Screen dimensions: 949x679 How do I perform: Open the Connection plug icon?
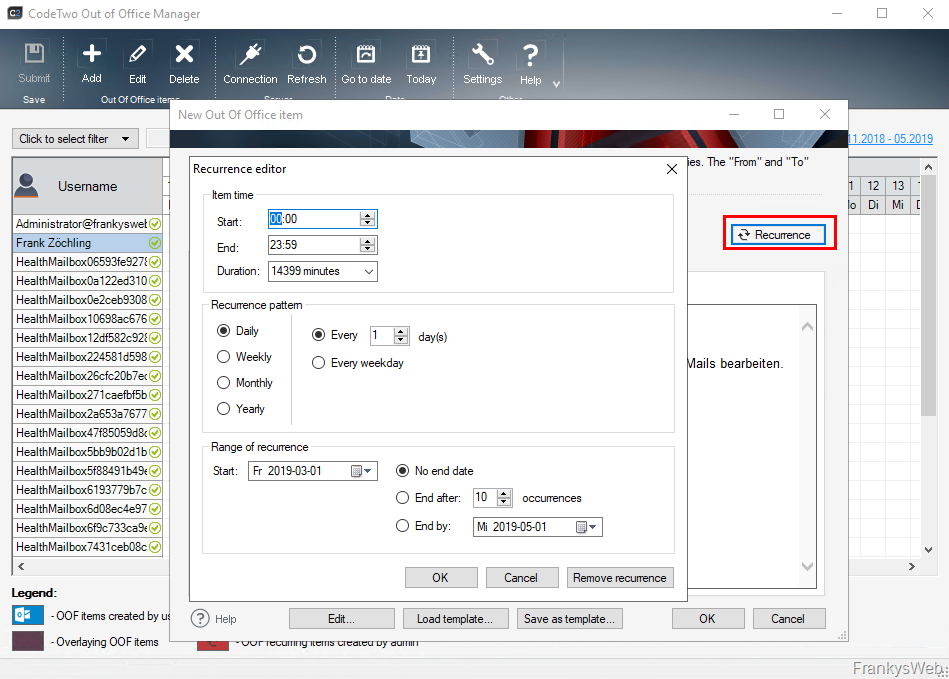click(250, 55)
